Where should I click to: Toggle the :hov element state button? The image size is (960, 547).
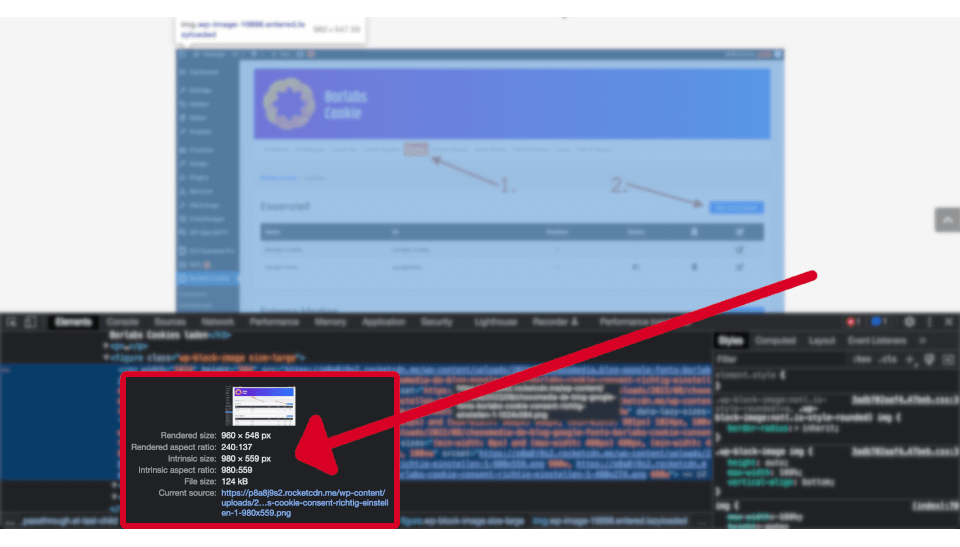(x=862, y=360)
